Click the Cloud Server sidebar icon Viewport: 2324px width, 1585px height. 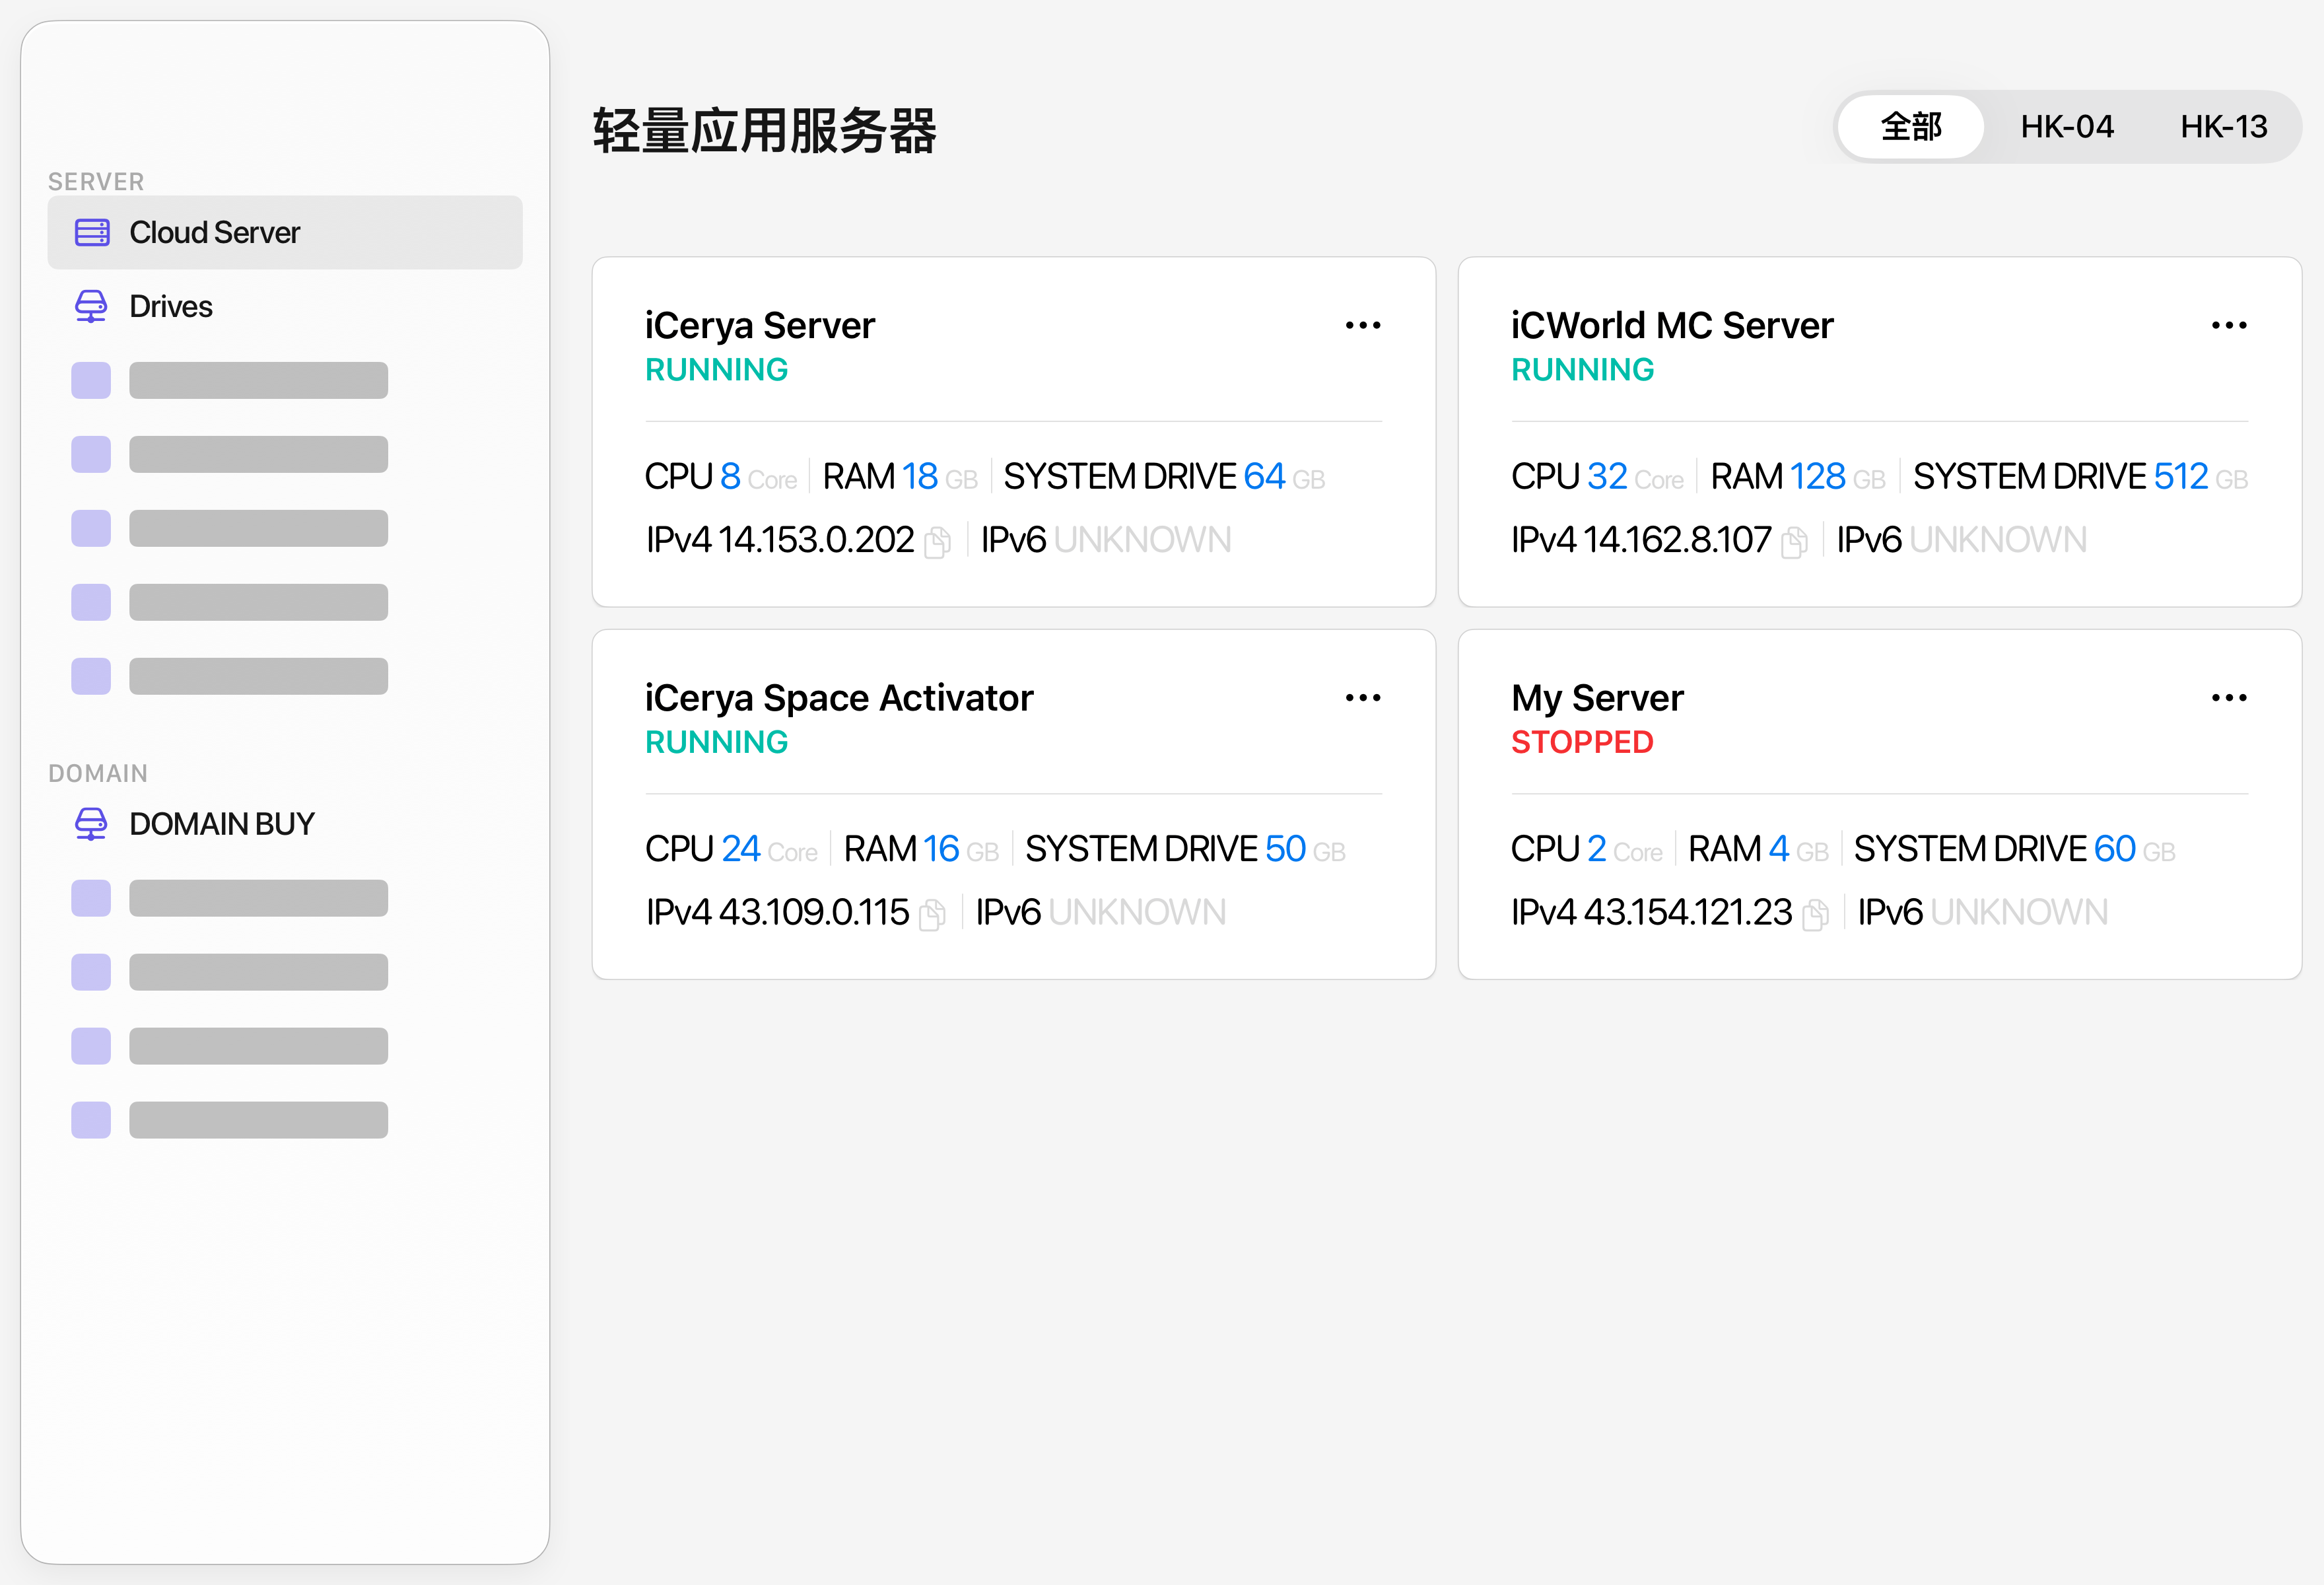click(92, 233)
